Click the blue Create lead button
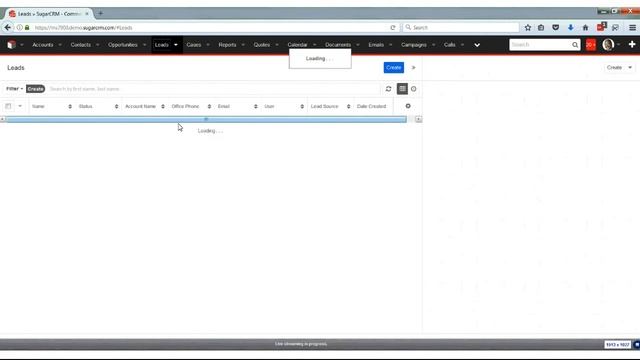This screenshot has width=640, height=360. [x=393, y=67]
